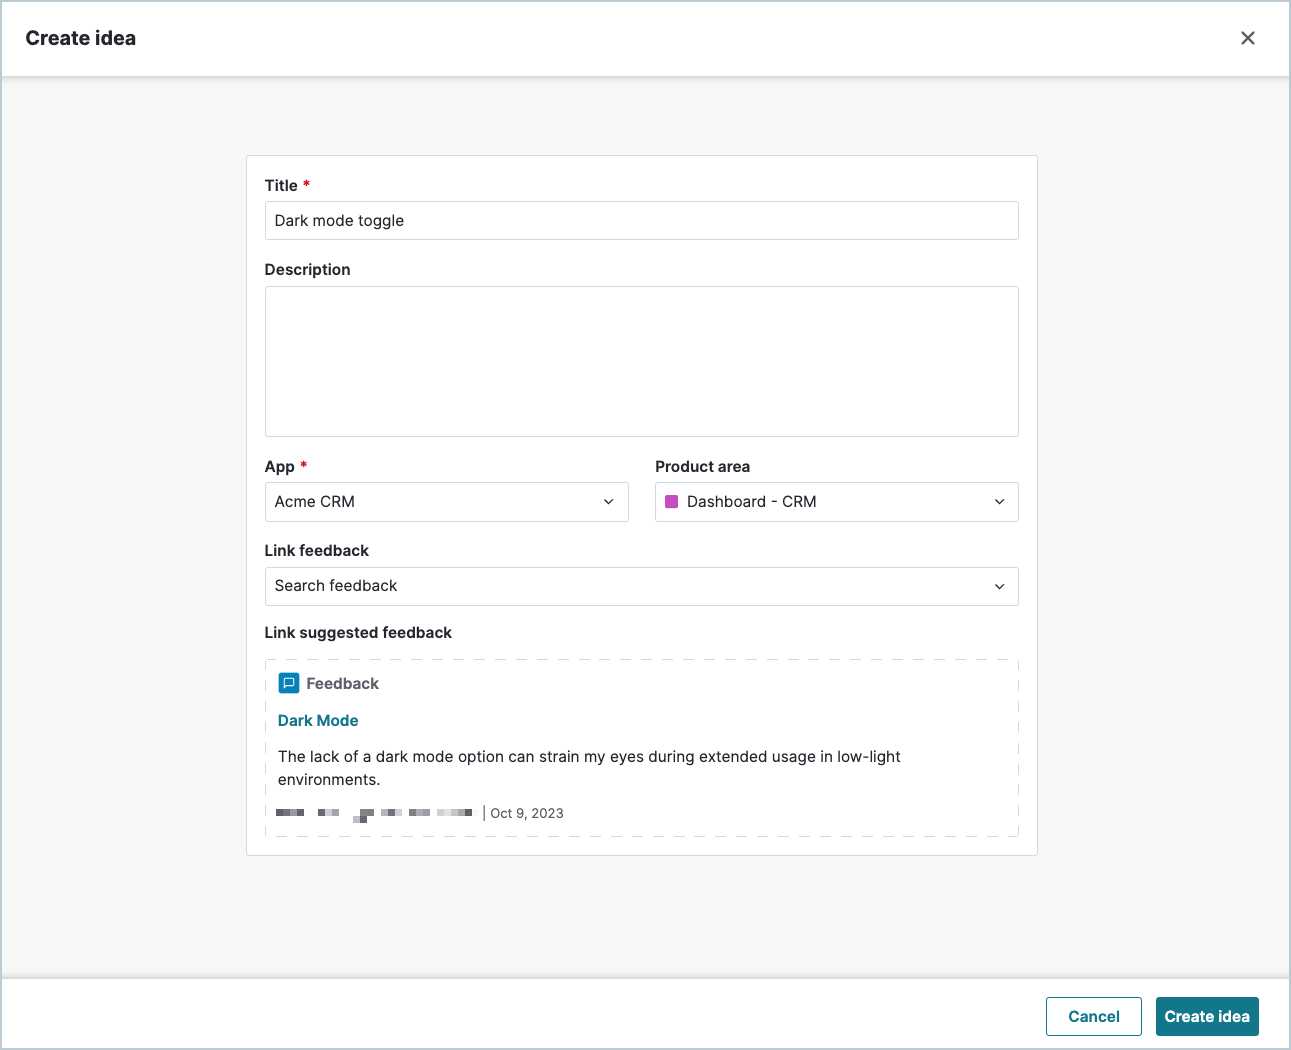Click the Search feedback placeholder text
1291x1050 pixels.
(336, 586)
